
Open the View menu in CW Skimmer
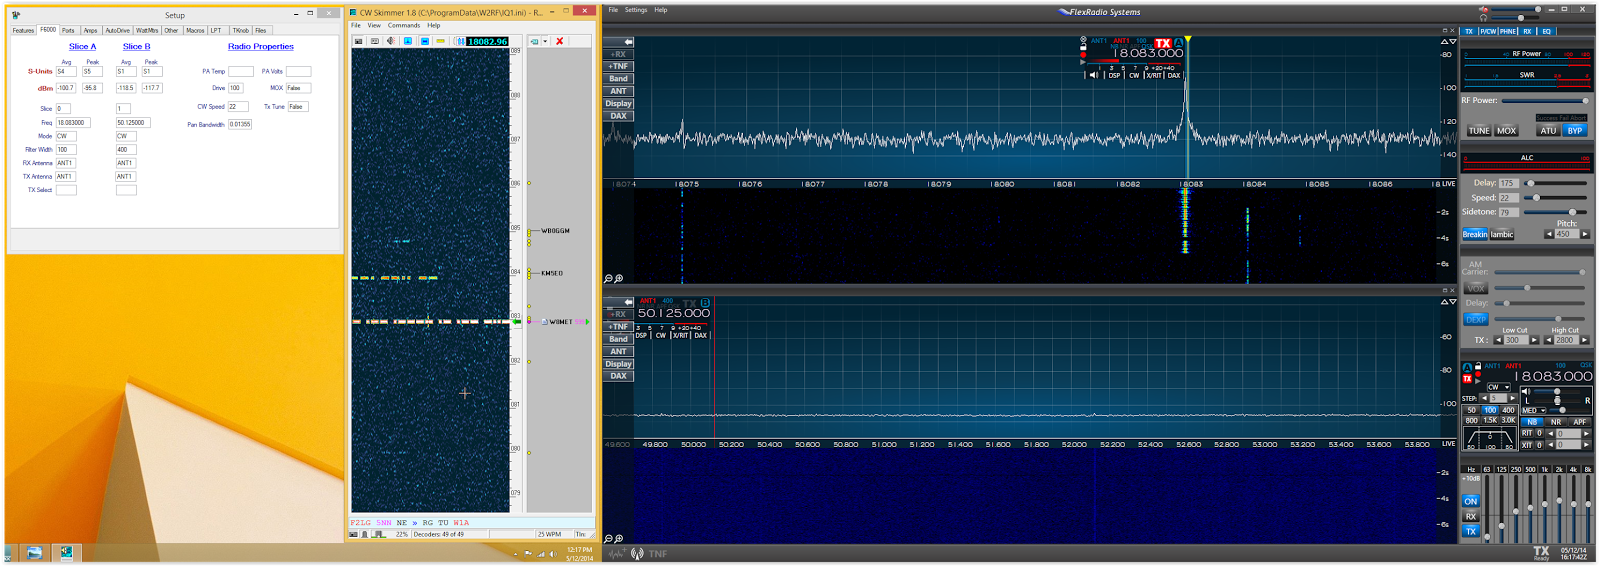[374, 26]
